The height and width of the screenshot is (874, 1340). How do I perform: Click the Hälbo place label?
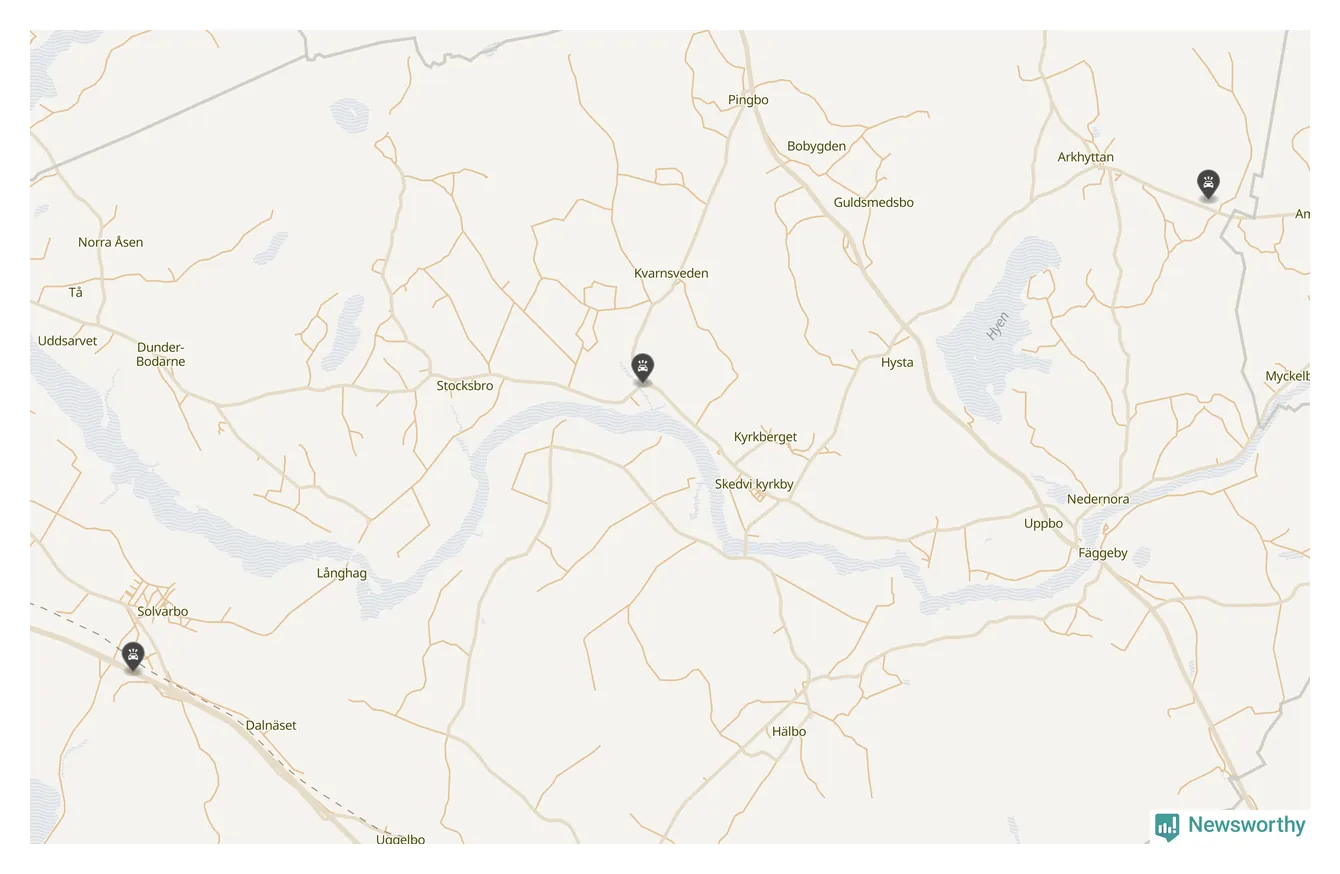(789, 731)
